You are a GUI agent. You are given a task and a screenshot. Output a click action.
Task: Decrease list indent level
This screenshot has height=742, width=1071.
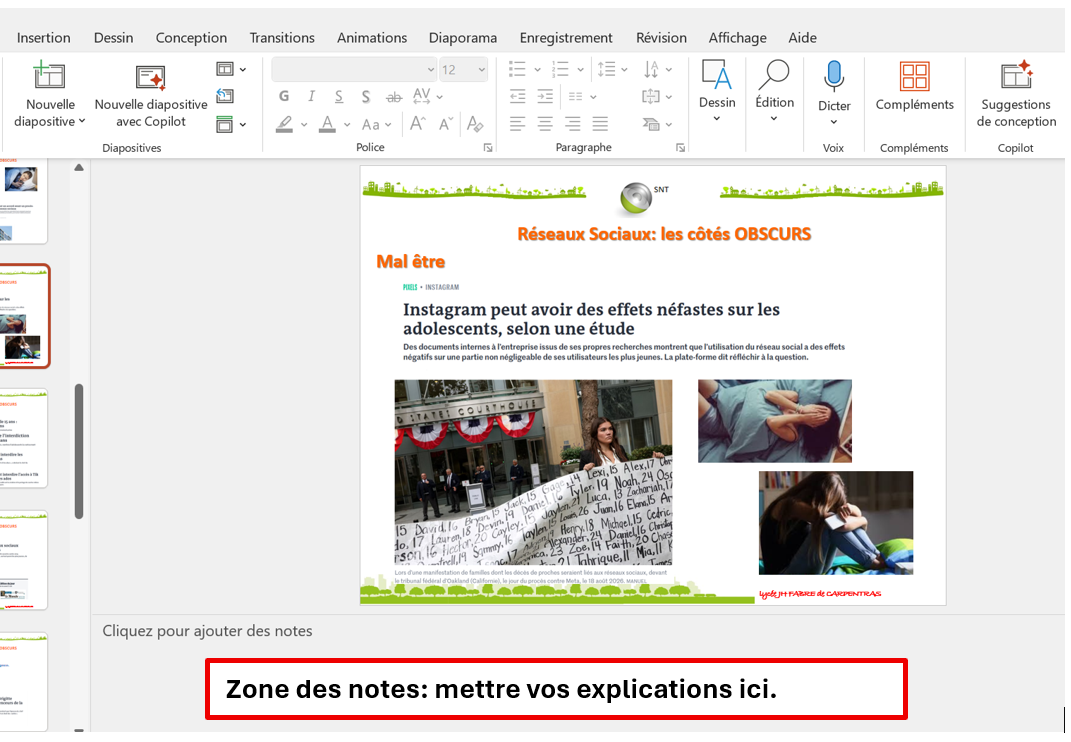(518, 96)
